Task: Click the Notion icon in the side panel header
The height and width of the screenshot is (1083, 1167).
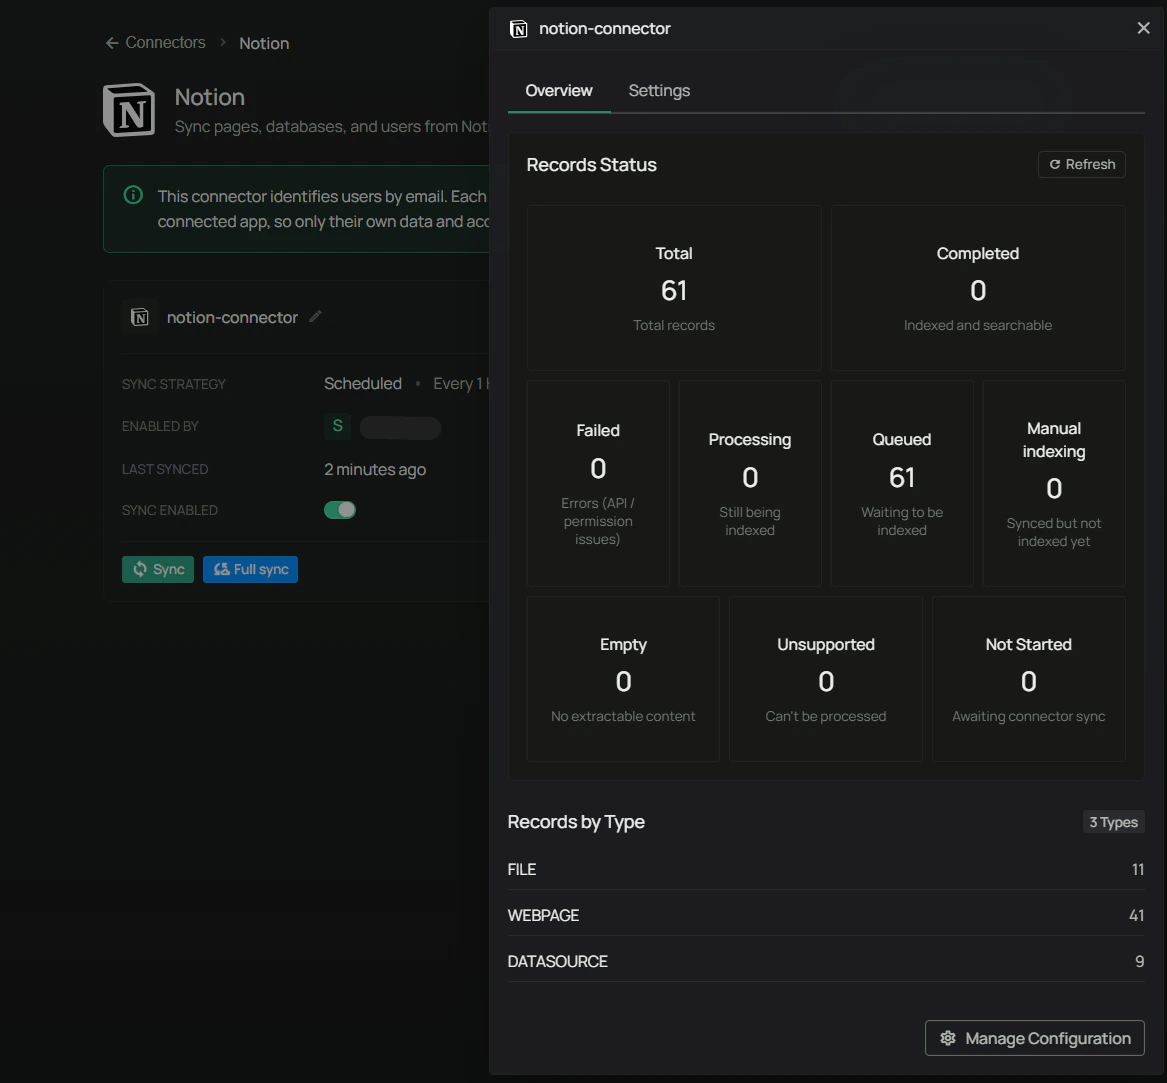Action: click(x=519, y=29)
